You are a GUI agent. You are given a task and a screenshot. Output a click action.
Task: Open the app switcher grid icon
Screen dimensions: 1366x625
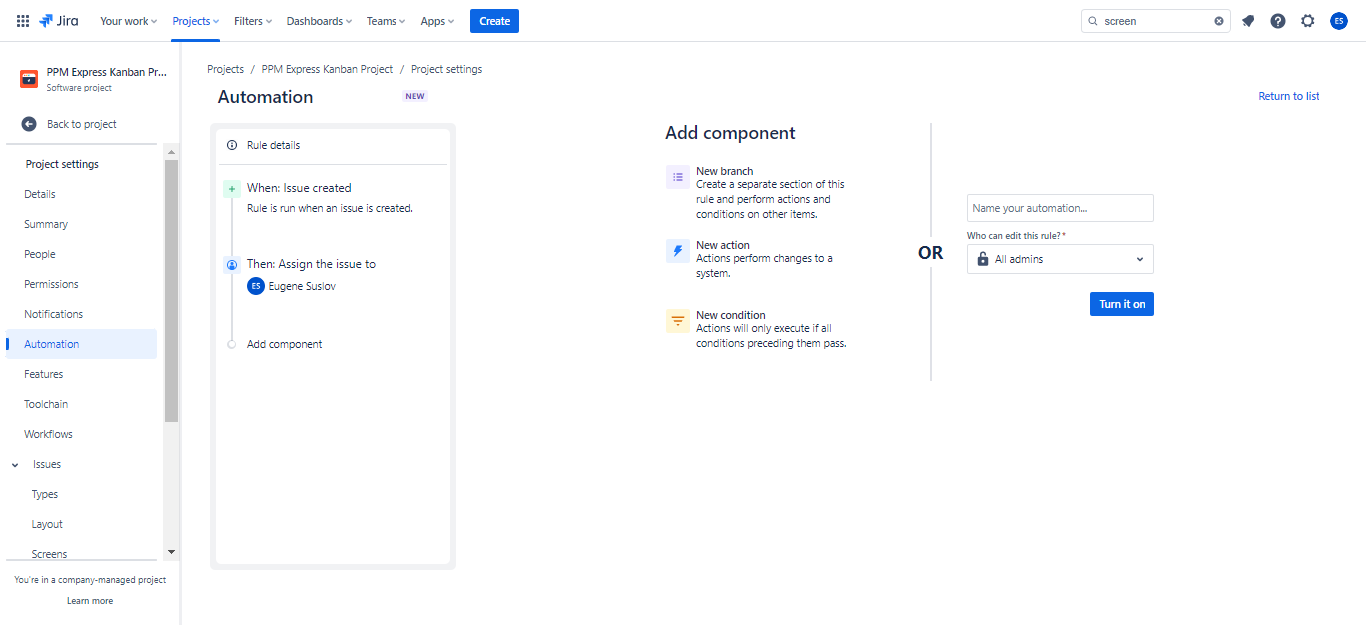23,21
